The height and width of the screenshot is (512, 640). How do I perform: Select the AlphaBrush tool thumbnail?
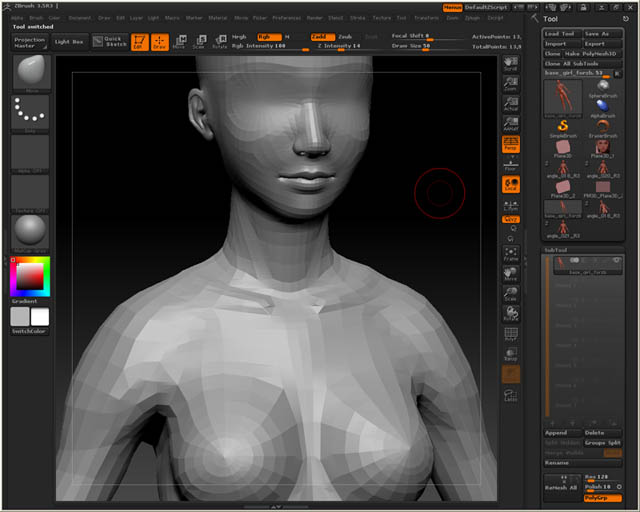pos(603,108)
